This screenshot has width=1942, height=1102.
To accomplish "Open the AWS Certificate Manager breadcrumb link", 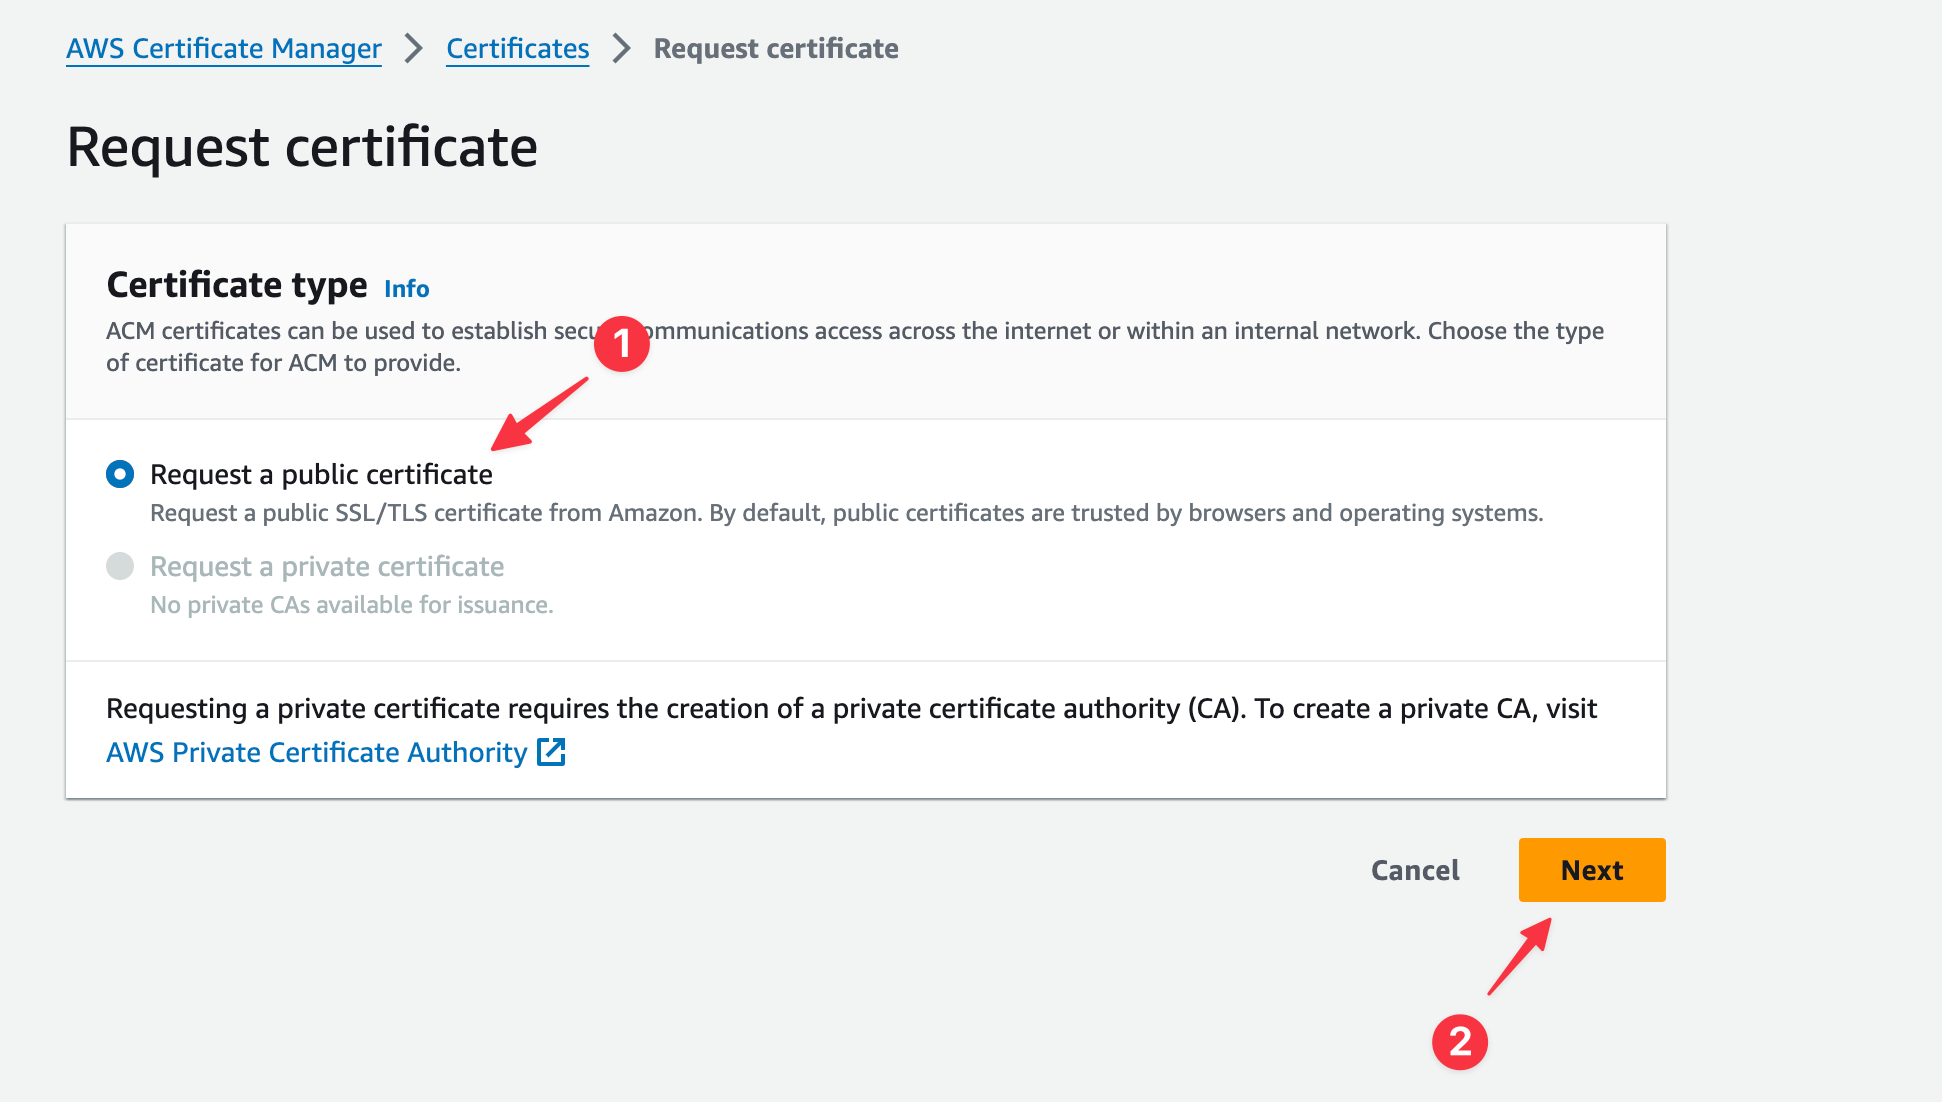I will (224, 48).
